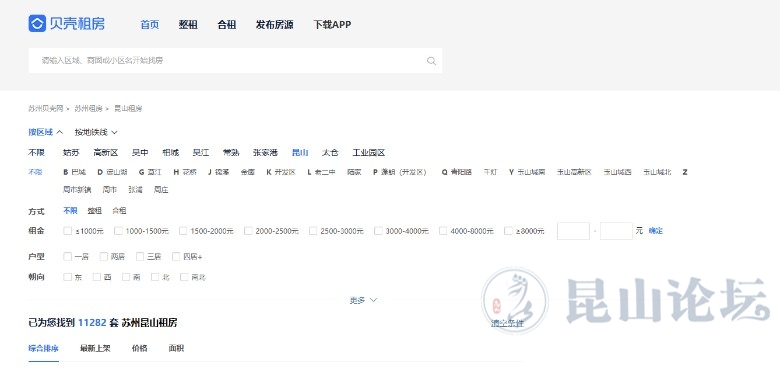The height and width of the screenshot is (375, 780).
Task: Click the maximum rent input box
Action: 616,231
